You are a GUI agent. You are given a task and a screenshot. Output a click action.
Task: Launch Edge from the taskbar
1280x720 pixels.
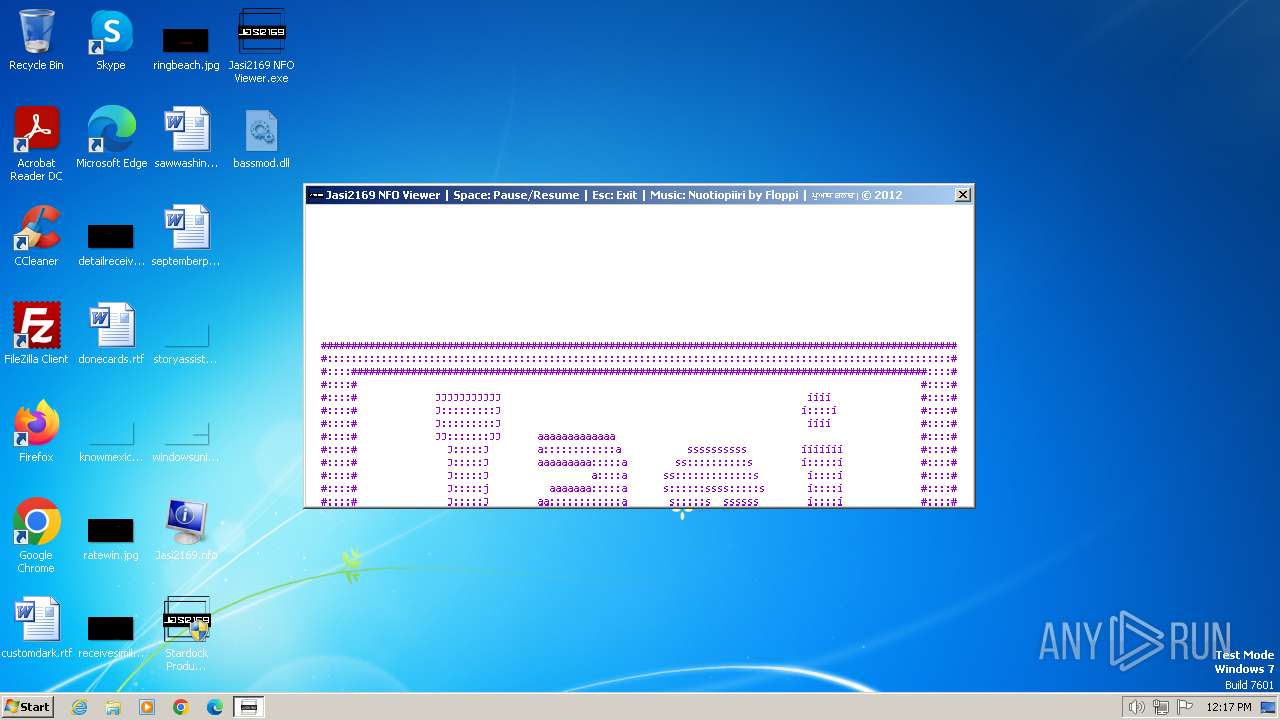click(215, 707)
